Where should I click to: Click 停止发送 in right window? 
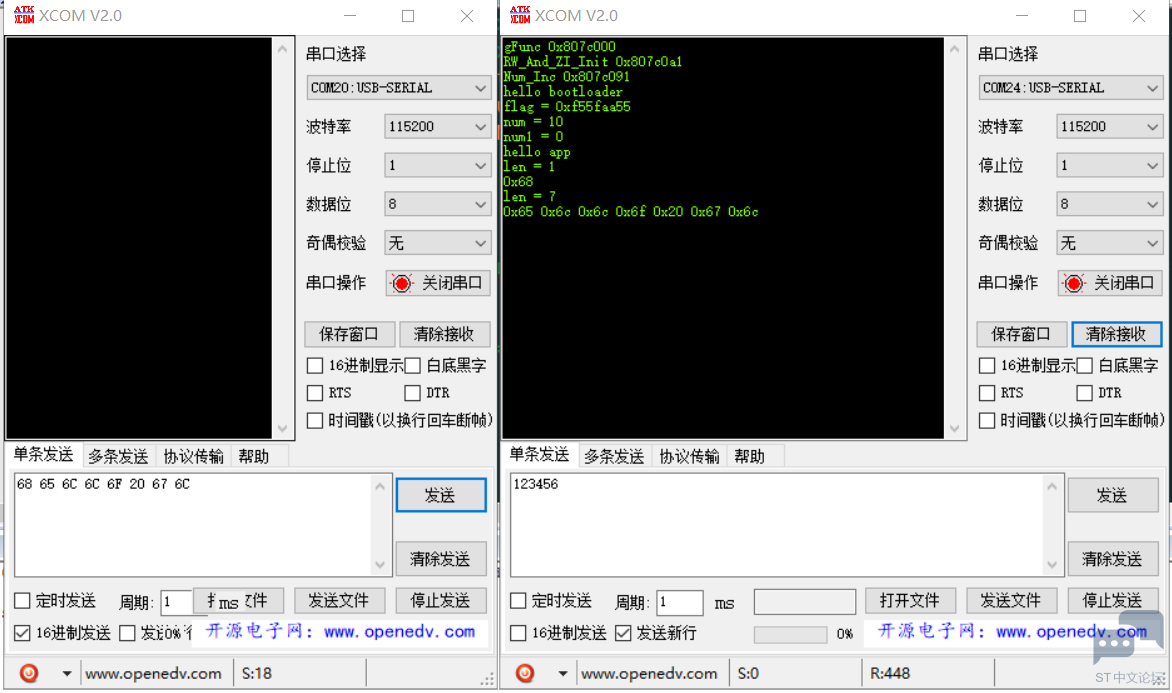1112,600
